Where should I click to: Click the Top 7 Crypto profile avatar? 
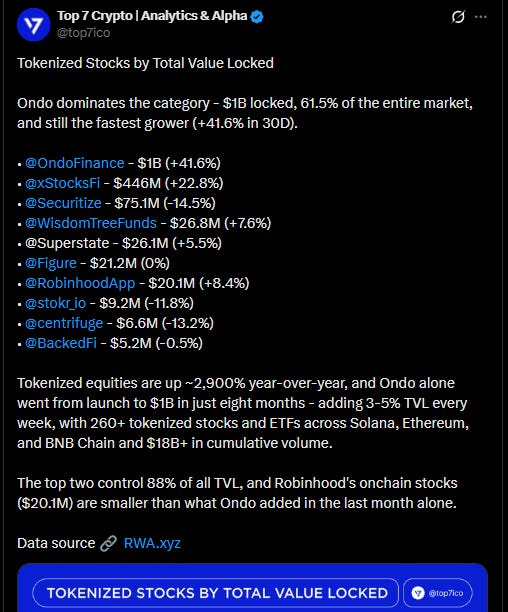click(34, 24)
